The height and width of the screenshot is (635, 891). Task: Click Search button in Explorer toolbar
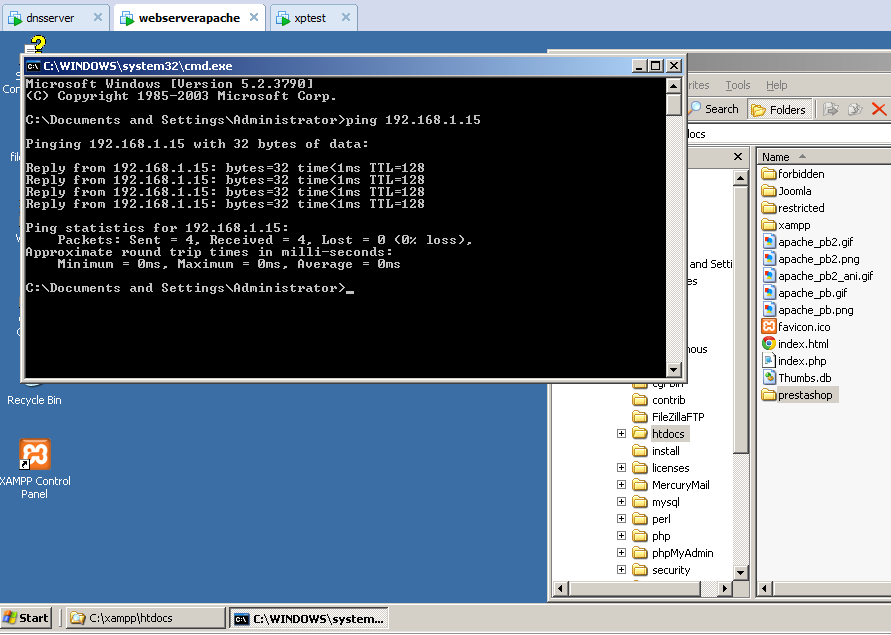pyautogui.click(x=714, y=109)
